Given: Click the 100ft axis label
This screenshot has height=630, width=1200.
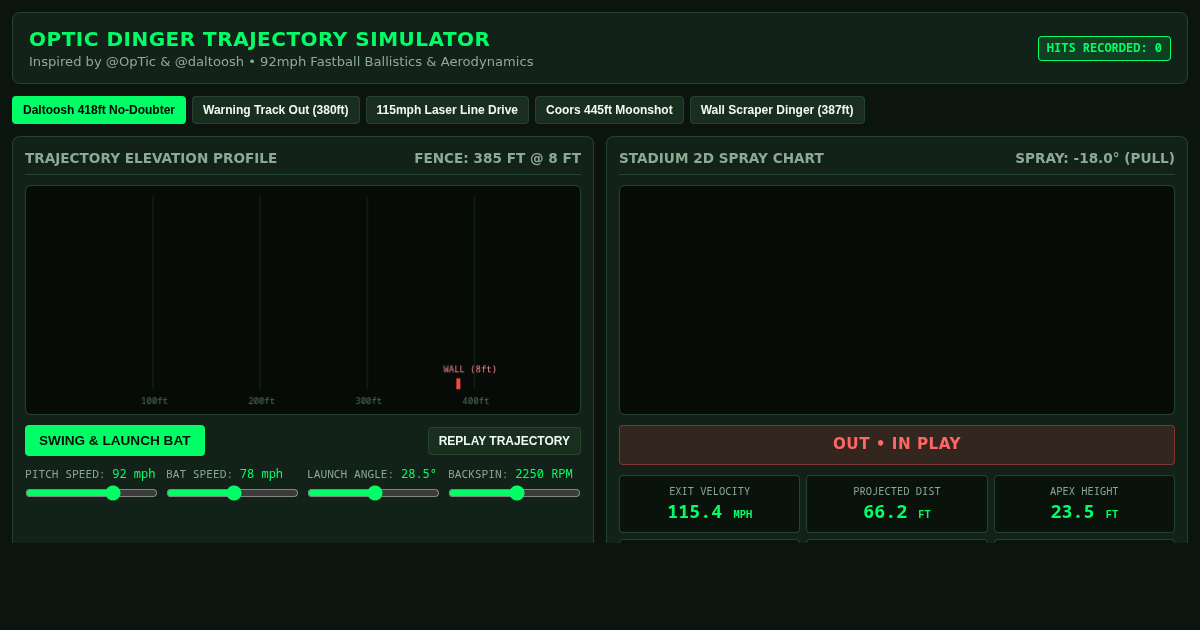Looking at the screenshot, I should click(x=154, y=401).
